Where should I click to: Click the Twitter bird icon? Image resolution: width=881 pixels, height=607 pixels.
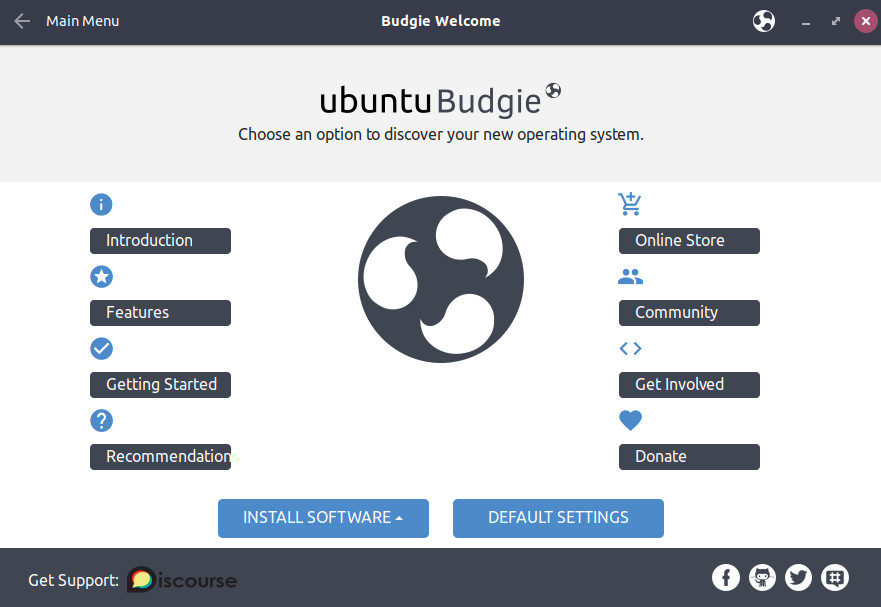[798, 577]
